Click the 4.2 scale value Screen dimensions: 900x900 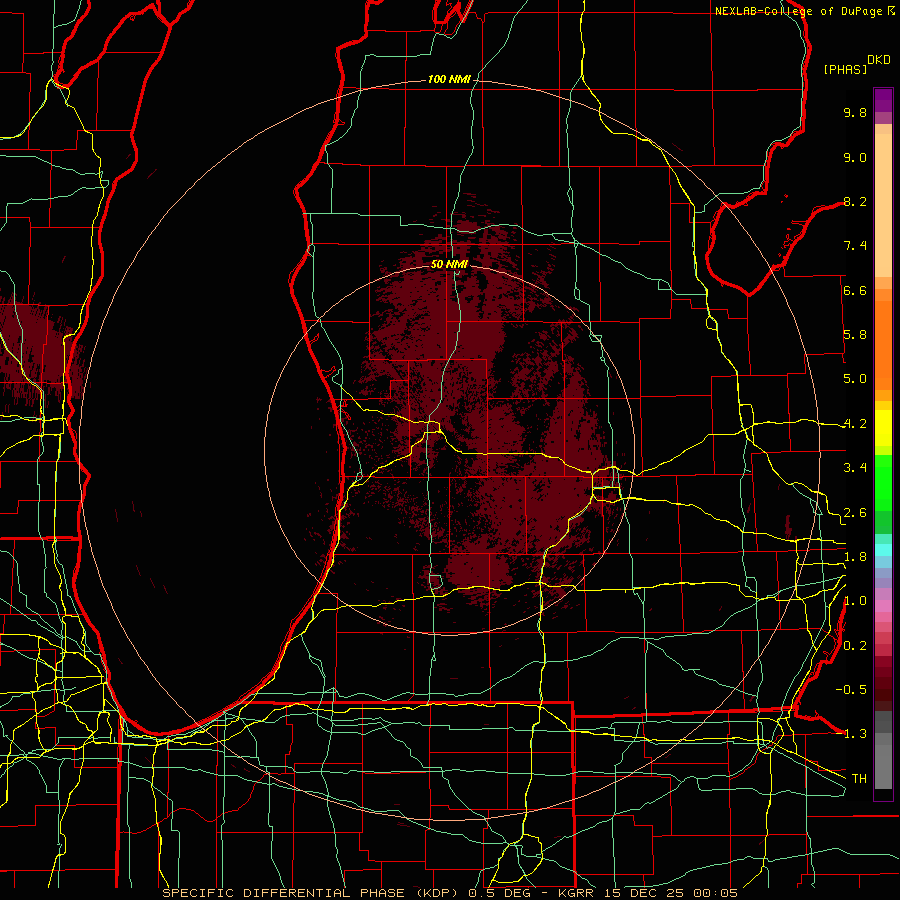855,424
